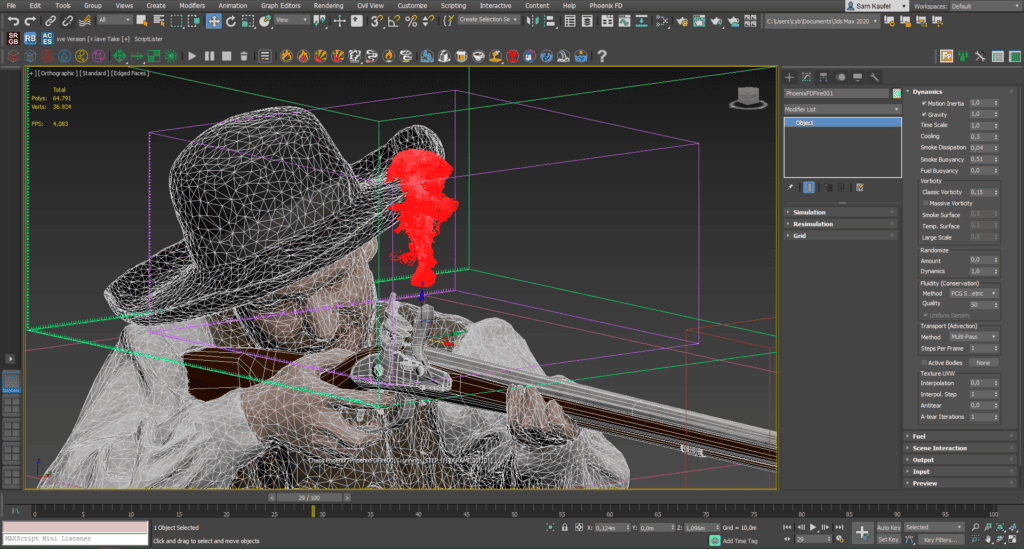Toggle the Set Key mode

pyautogui.click(x=888, y=540)
